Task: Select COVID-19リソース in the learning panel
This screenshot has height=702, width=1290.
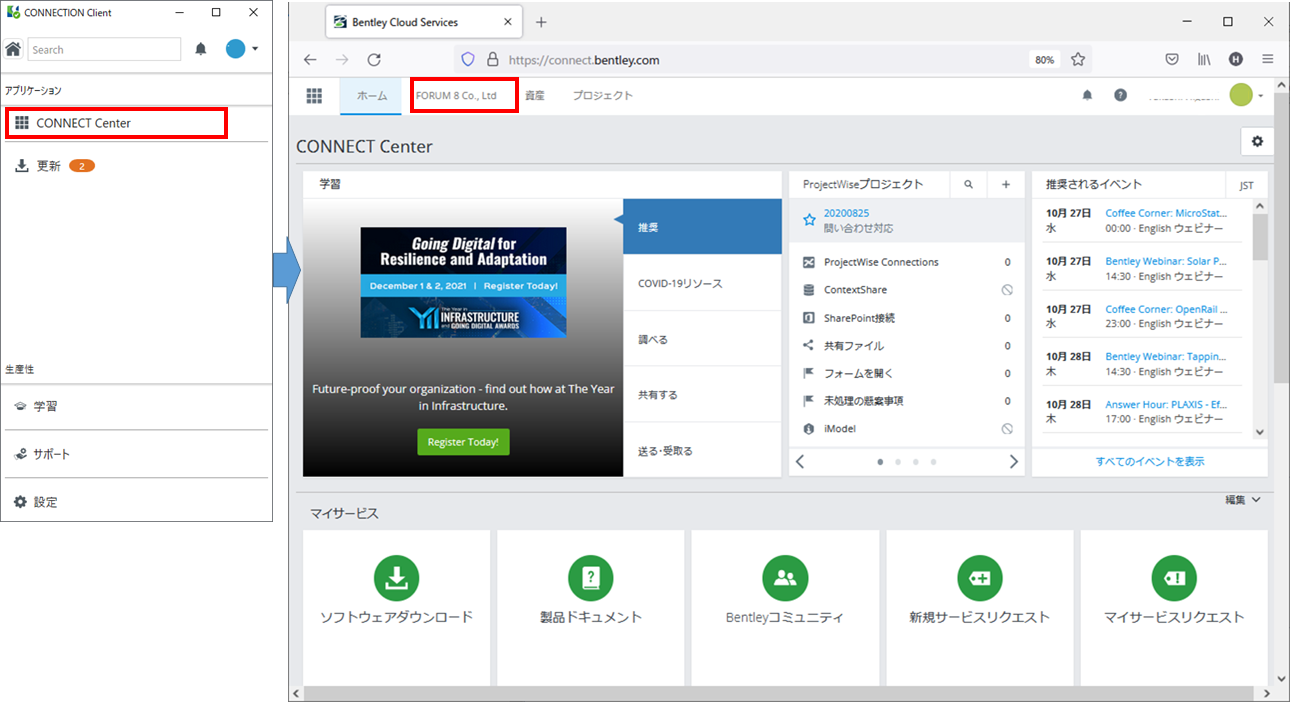Action: (x=702, y=283)
